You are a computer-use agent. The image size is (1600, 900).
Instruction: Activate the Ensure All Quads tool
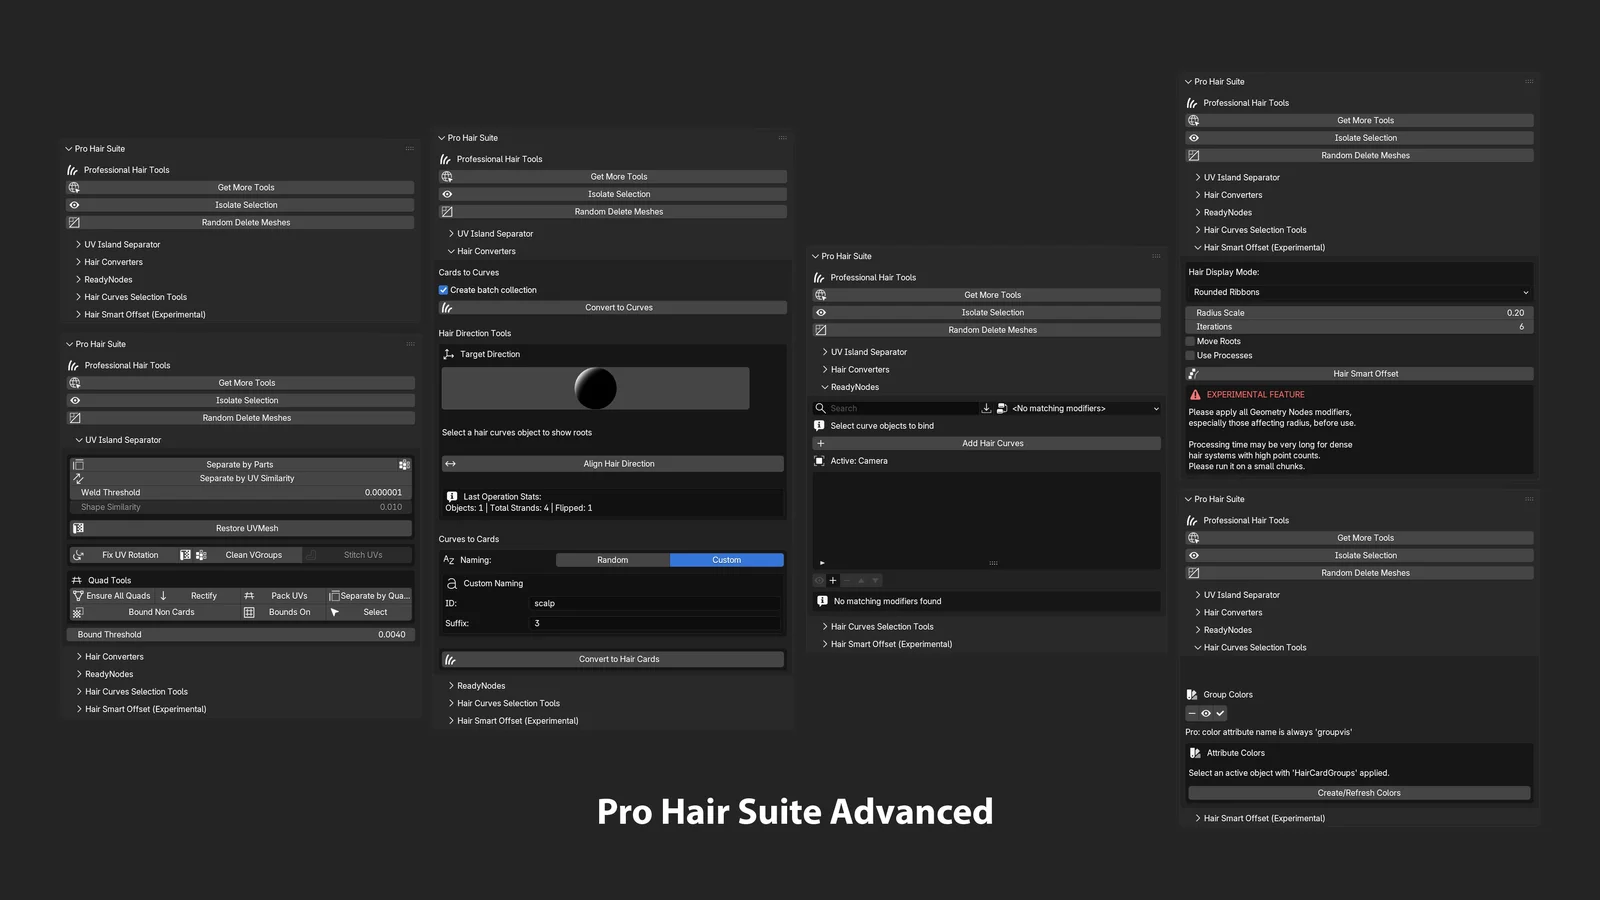113,595
